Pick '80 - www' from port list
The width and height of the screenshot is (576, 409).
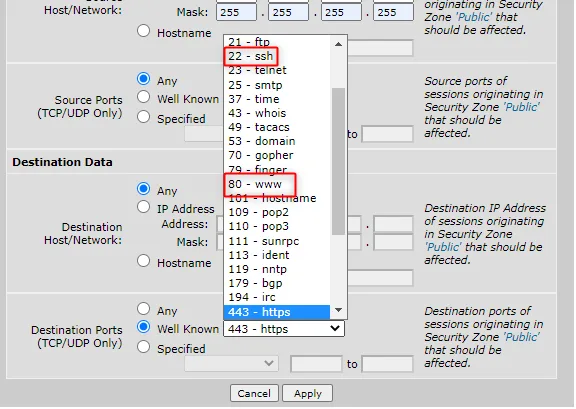pos(277,184)
